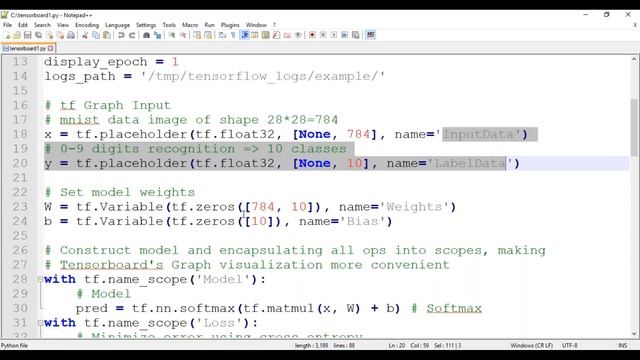Open the View menu
Screen dimensions: 640x360
click(62, 25)
